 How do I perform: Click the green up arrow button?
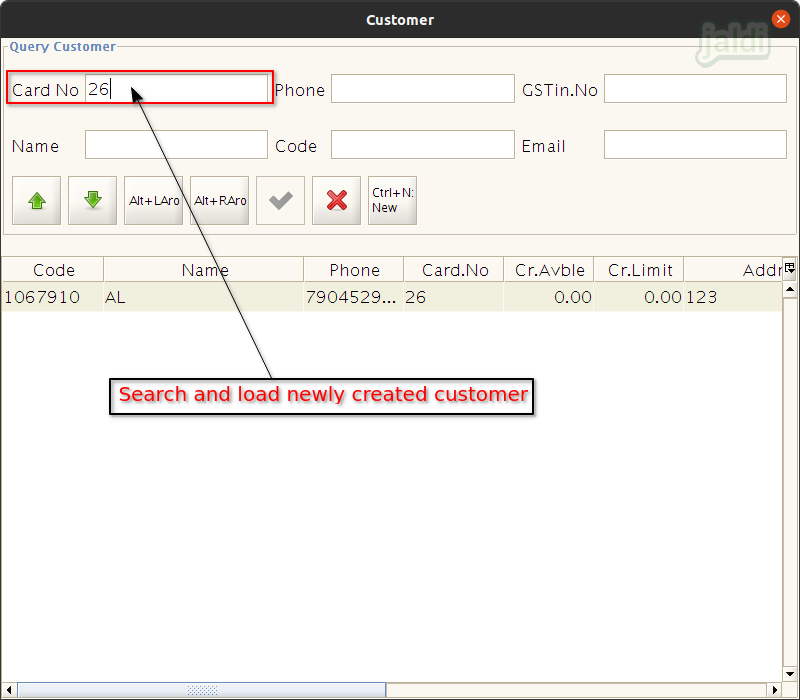[x=36, y=201]
